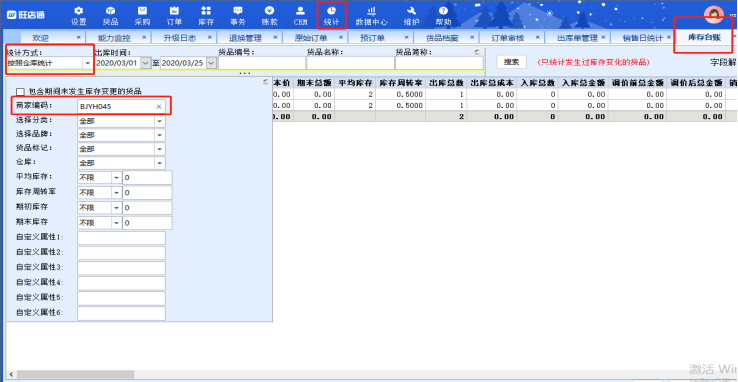The height and width of the screenshot is (382, 738).
Task: Open the 平均库存 condition dropdown
Action: [116, 178]
